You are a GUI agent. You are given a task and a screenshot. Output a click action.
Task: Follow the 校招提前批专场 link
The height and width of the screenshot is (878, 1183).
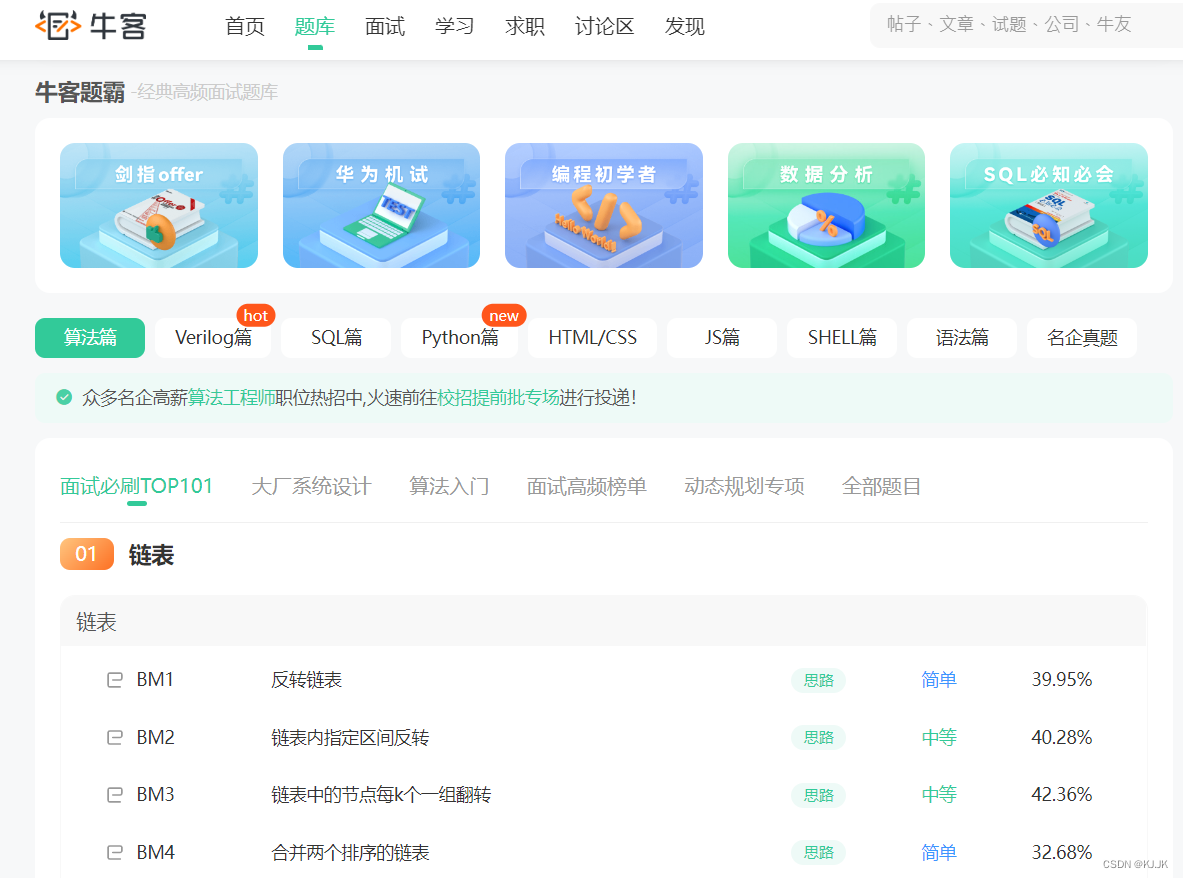point(499,398)
